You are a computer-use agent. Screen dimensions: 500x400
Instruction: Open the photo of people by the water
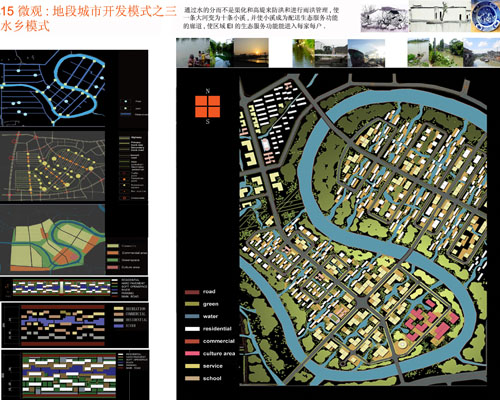(x=193, y=52)
